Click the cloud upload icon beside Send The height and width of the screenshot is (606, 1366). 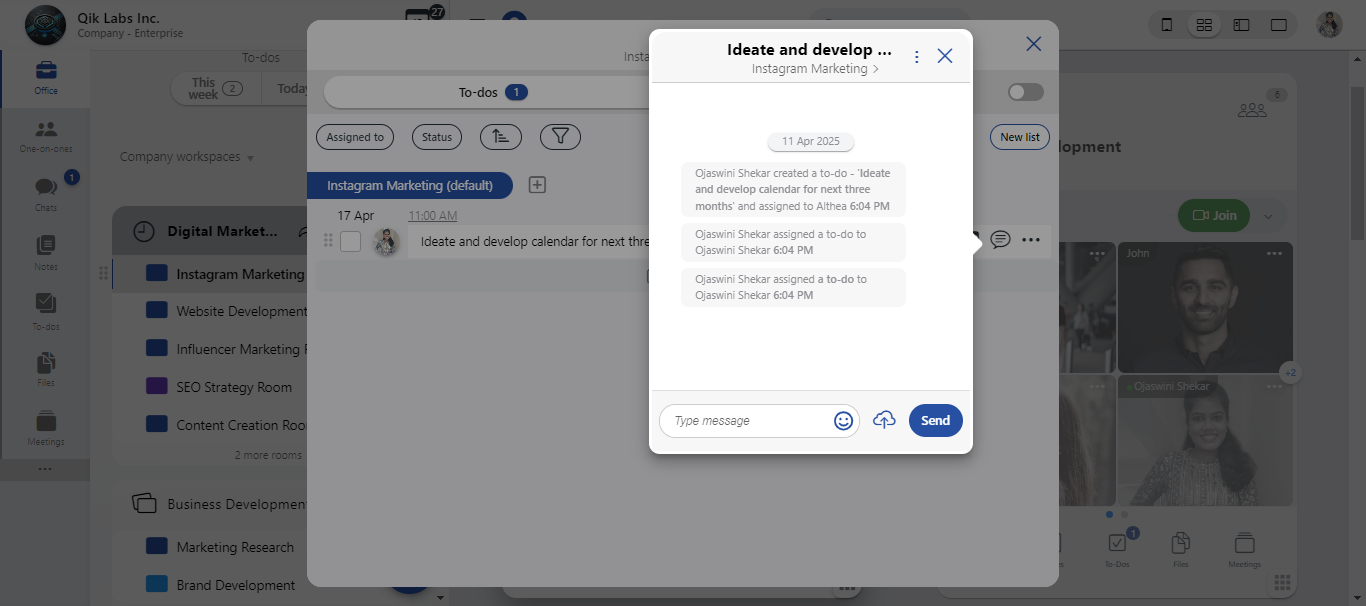[x=883, y=420]
